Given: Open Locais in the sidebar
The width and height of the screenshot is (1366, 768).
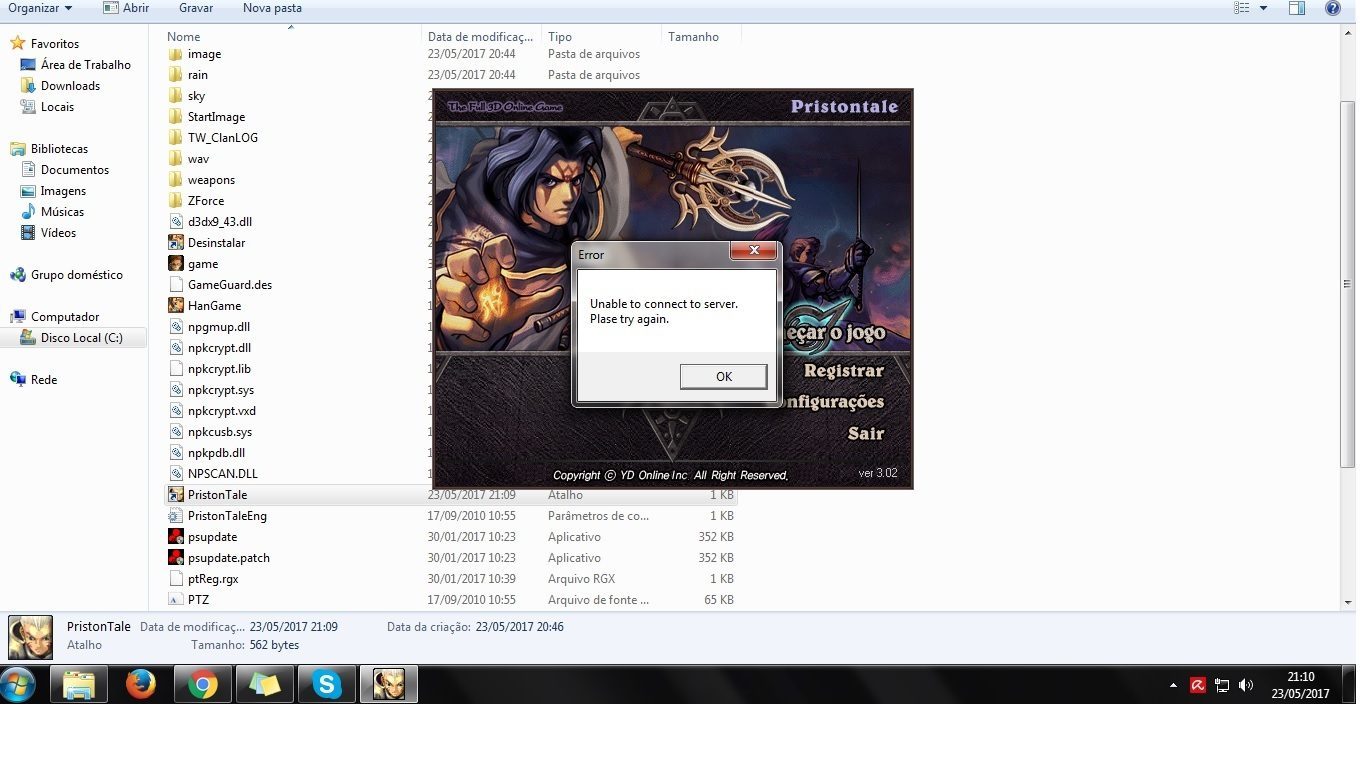Looking at the screenshot, I should (57, 107).
